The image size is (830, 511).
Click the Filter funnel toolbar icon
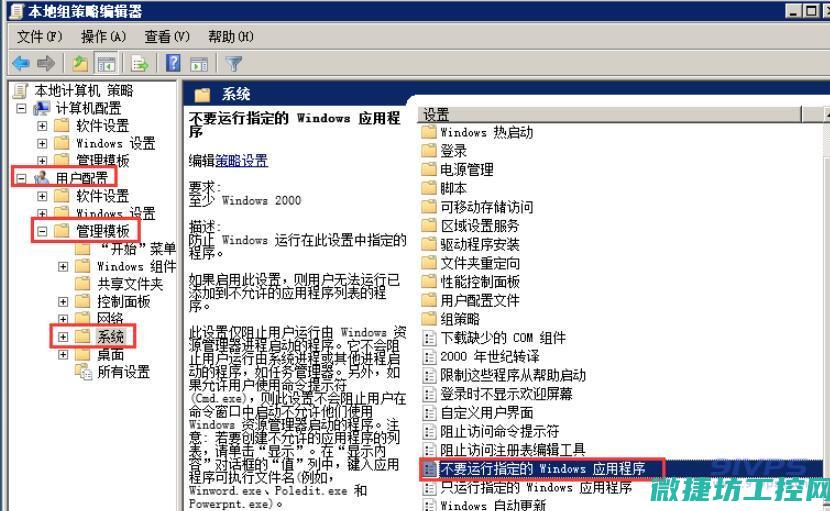click(233, 64)
